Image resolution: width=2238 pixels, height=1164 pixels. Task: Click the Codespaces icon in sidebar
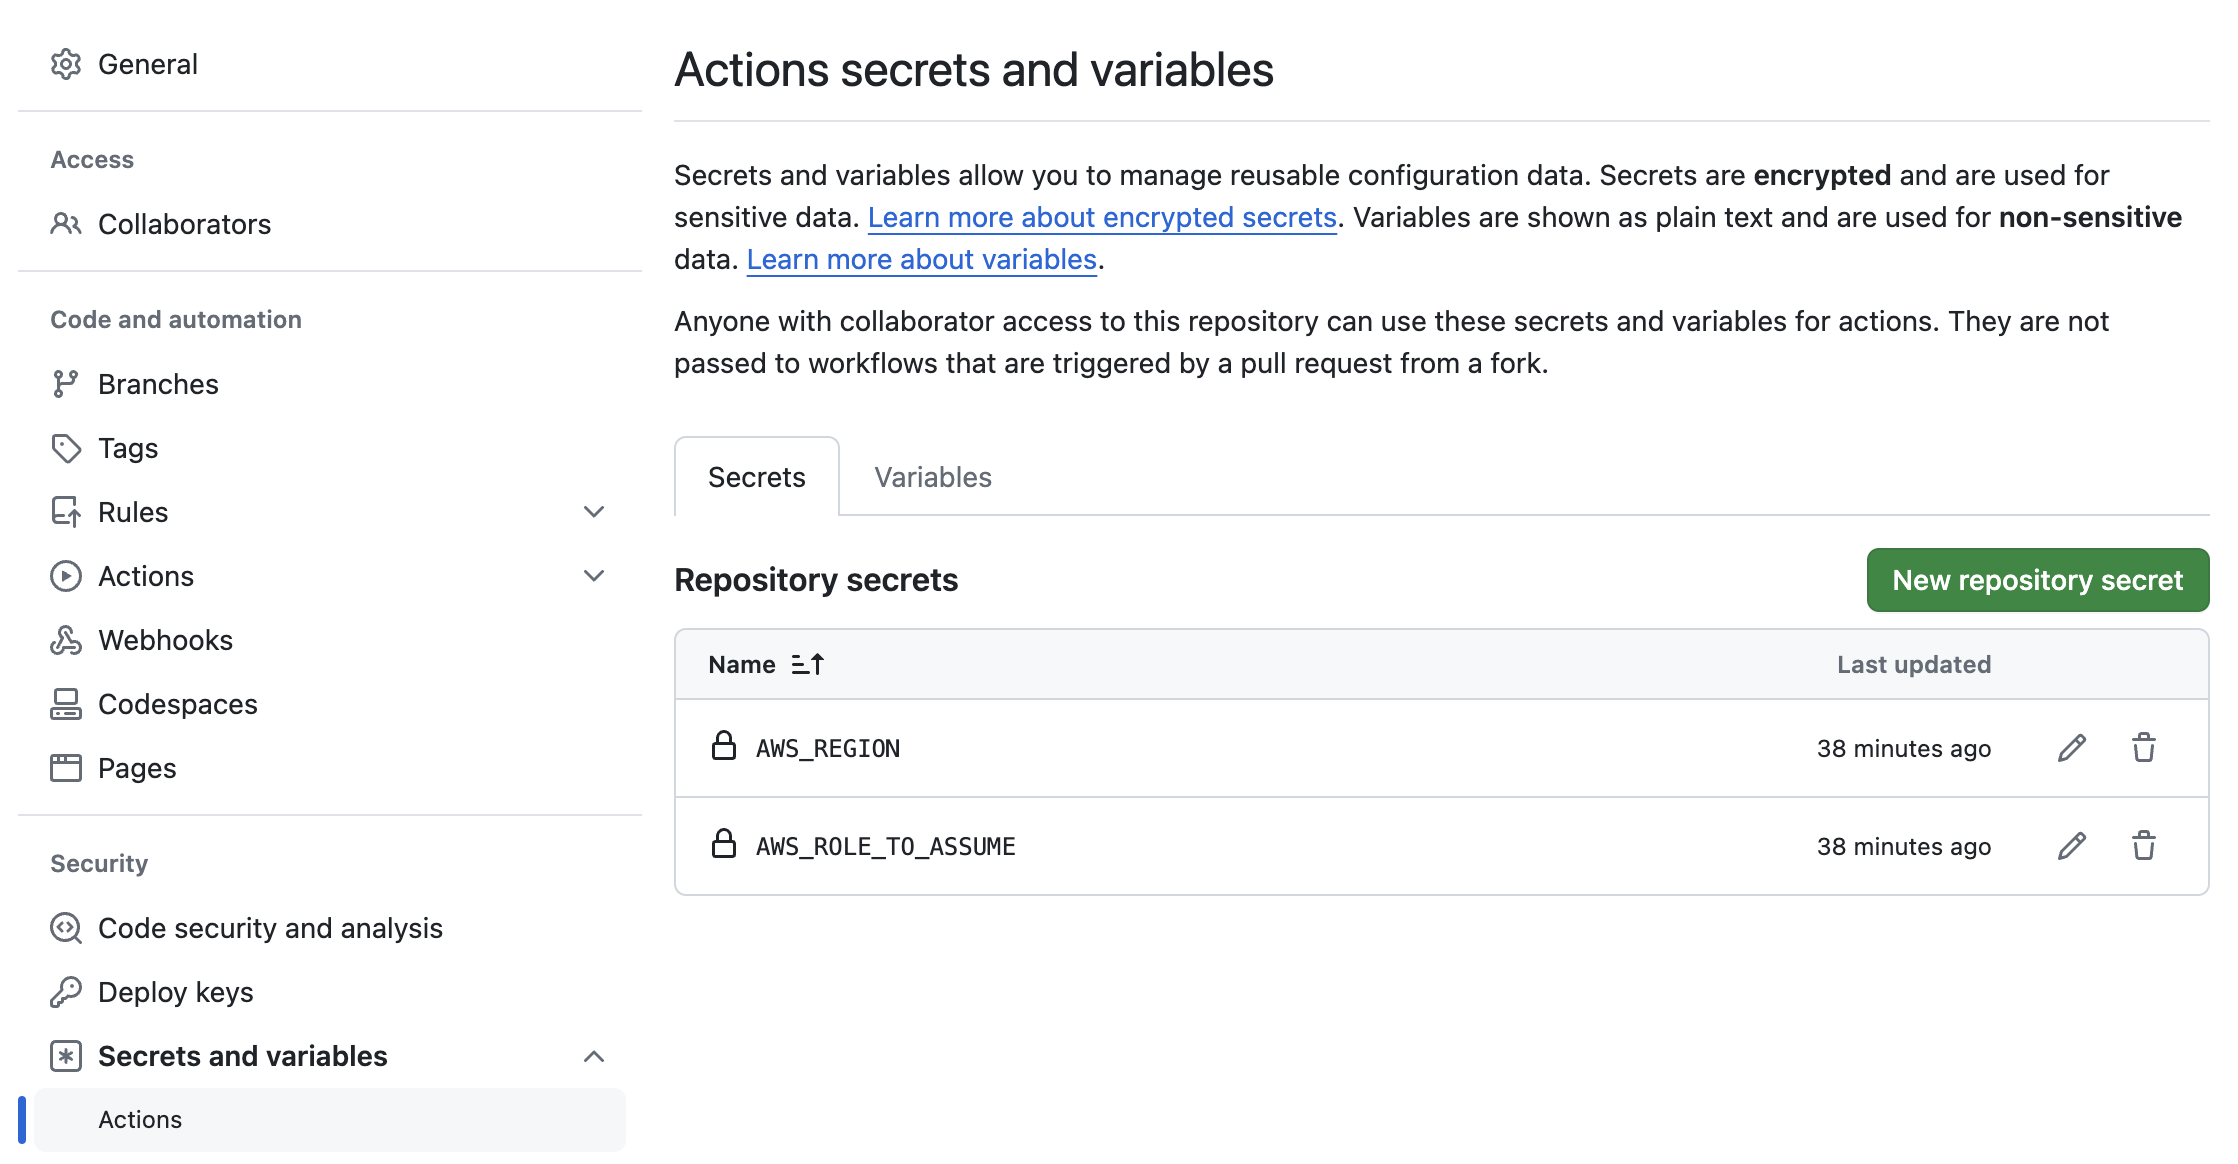[66, 704]
